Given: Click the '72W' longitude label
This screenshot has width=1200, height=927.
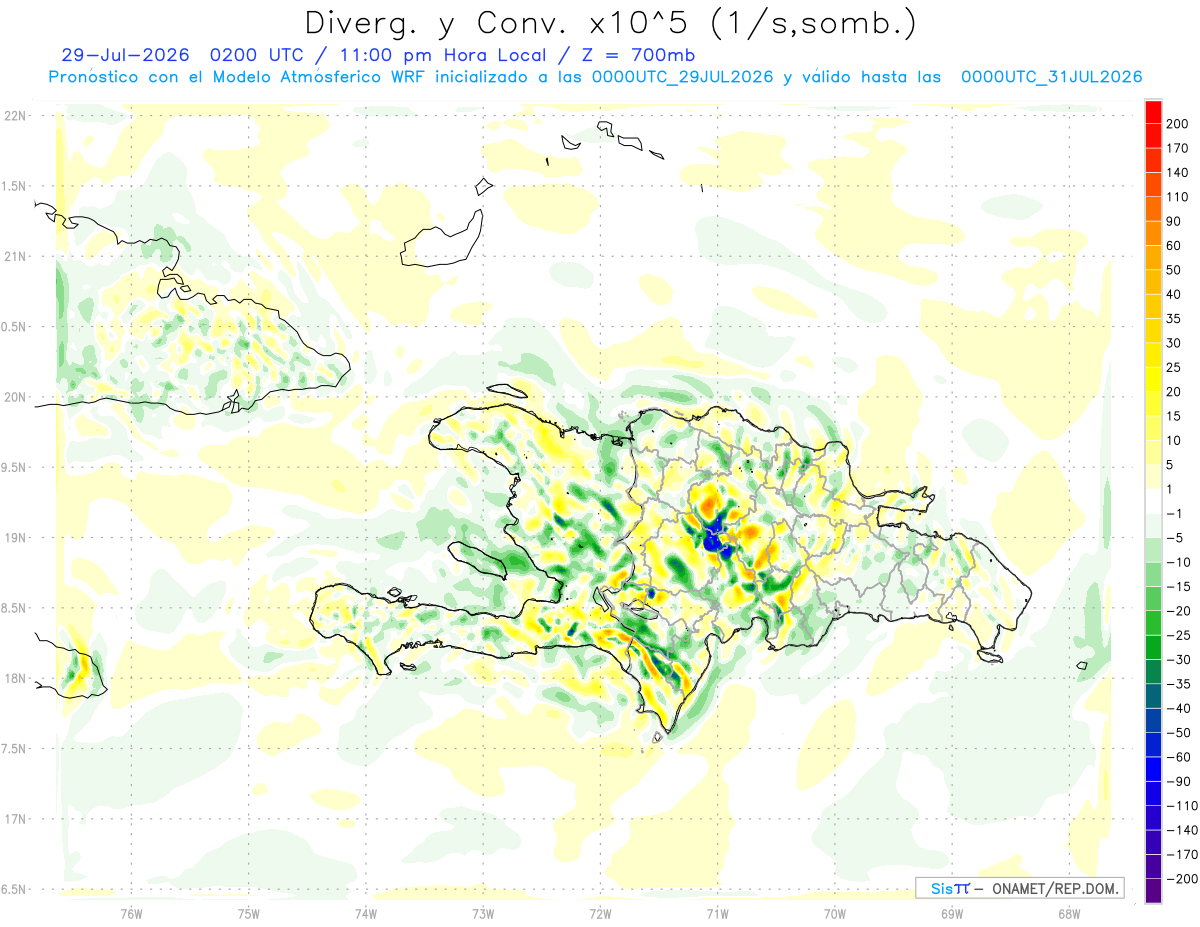Looking at the screenshot, I should pos(600,913).
